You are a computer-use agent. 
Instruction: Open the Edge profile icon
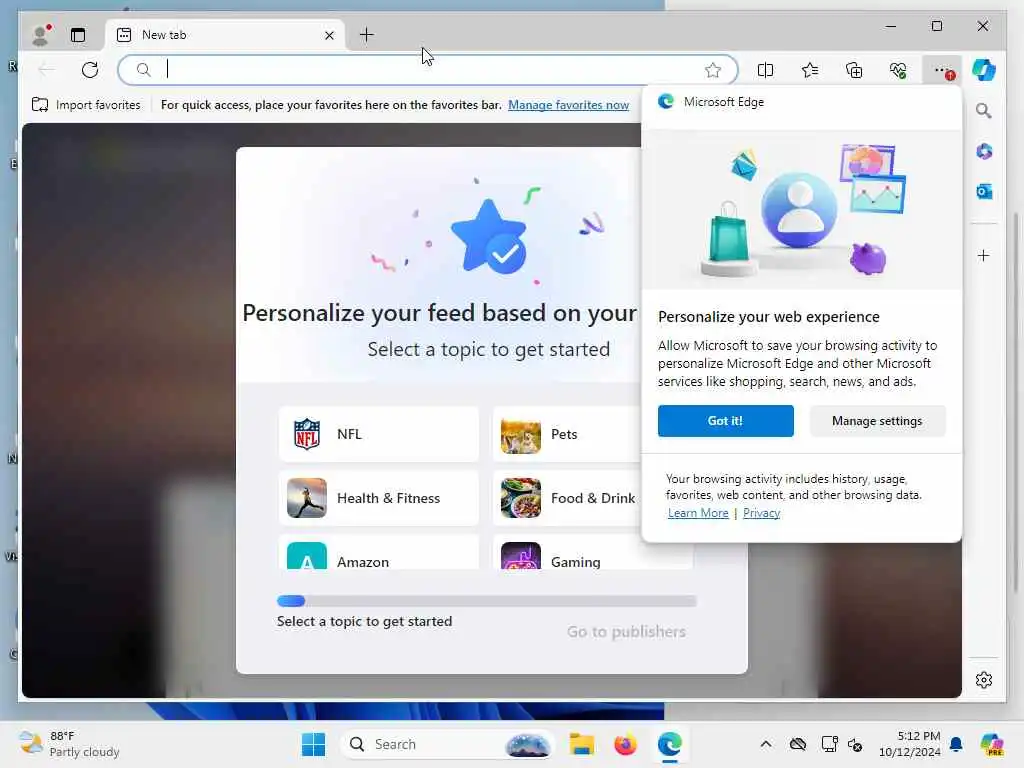point(41,35)
